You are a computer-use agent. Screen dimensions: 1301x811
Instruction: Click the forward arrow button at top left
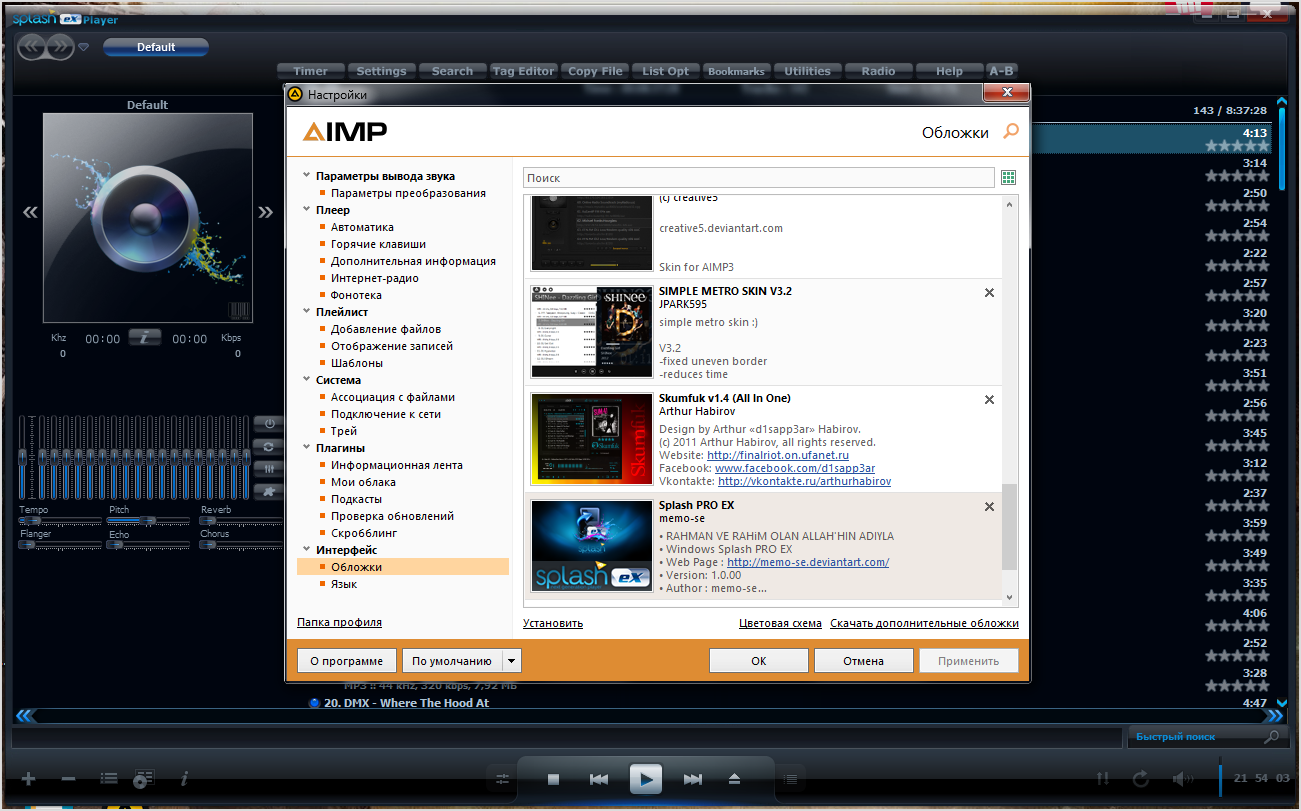[x=59, y=46]
